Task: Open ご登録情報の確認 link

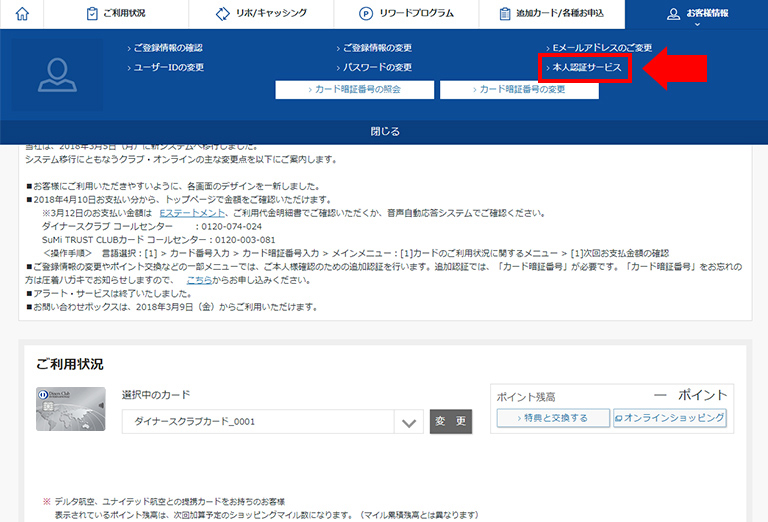Action: 168,48
